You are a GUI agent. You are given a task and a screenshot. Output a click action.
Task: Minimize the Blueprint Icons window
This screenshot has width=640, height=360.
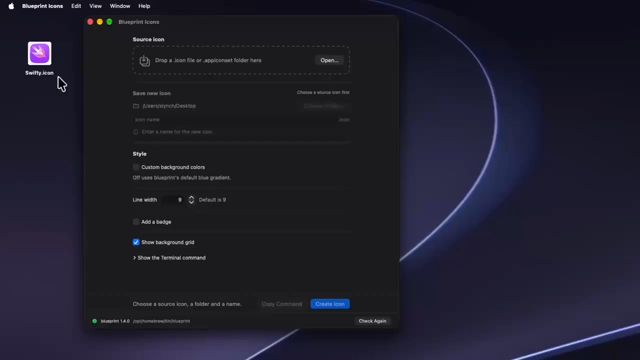(100, 22)
